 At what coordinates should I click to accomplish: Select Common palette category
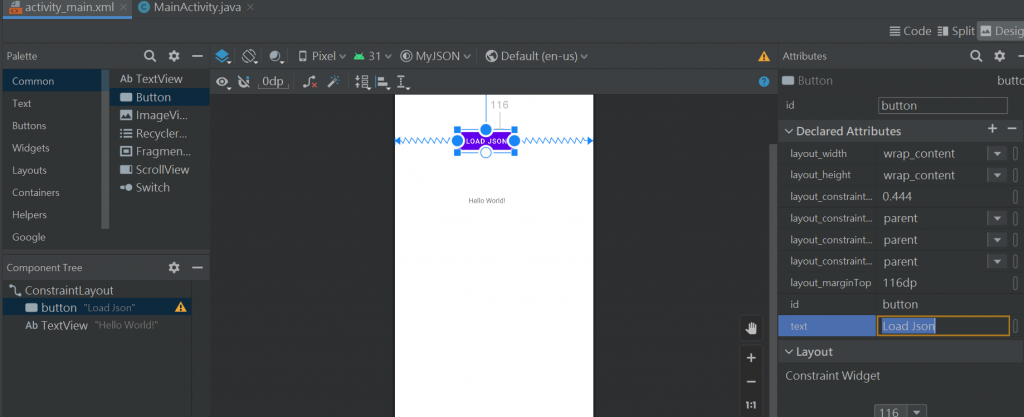(x=52, y=81)
